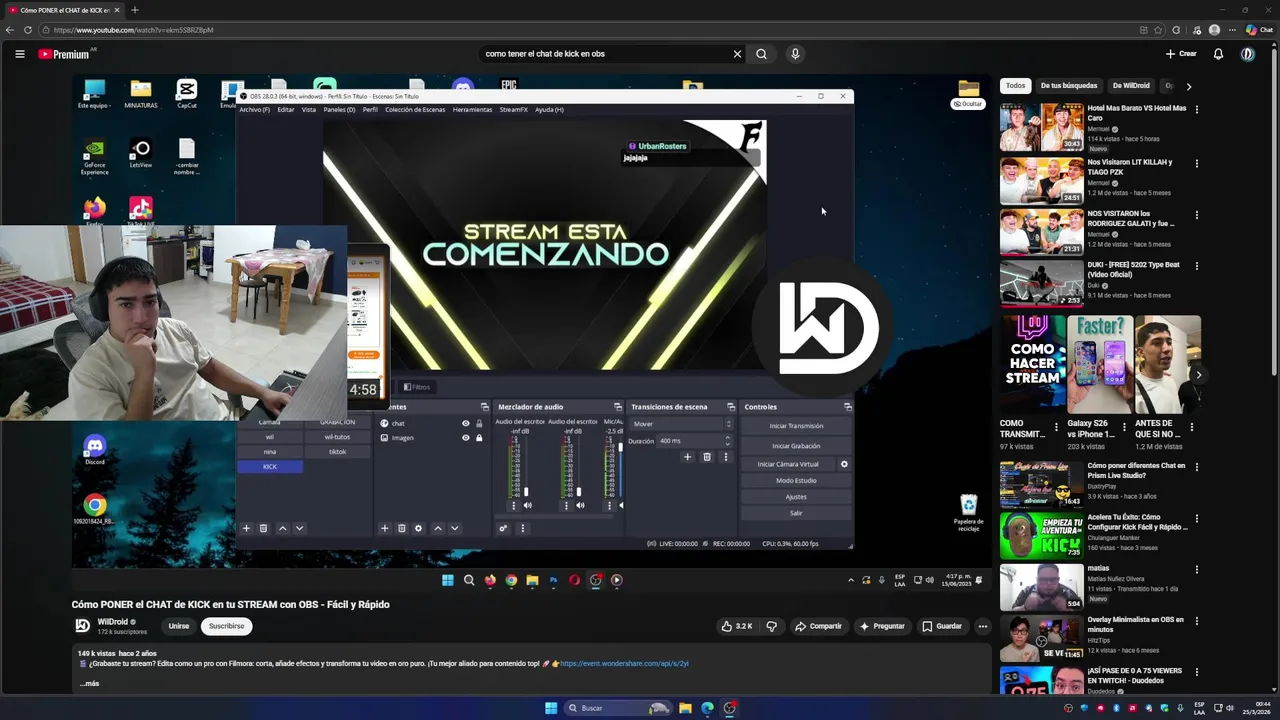Open Virtual Camera settings gear in OBS
1280x720 pixels.
844,464
